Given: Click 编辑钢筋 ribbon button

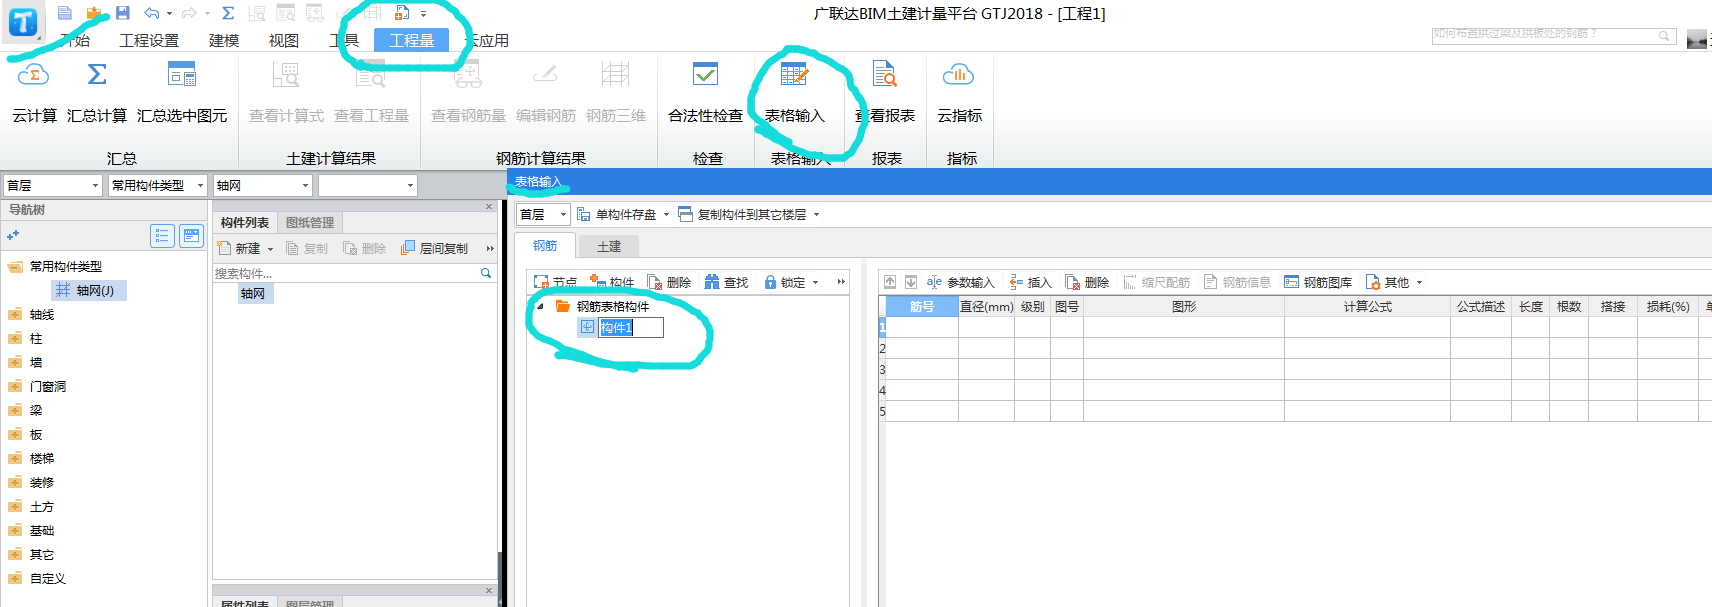Looking at the screenshot, I should click(x=545, y=92).
